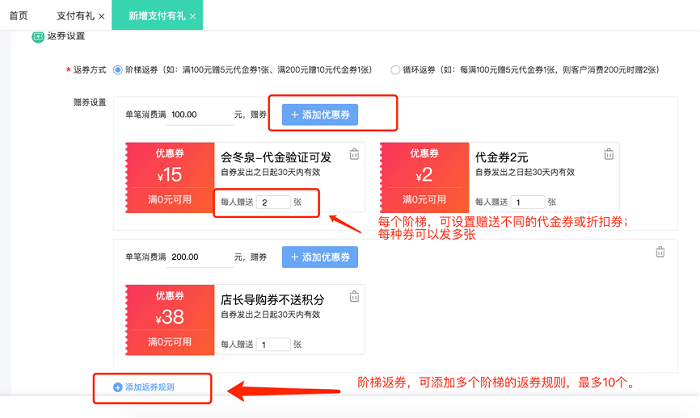Delete the 会冬泉 ¥15 coupon with trash icon
The width and height of the screenshot is (700, 418).
[x=354, y=154]
